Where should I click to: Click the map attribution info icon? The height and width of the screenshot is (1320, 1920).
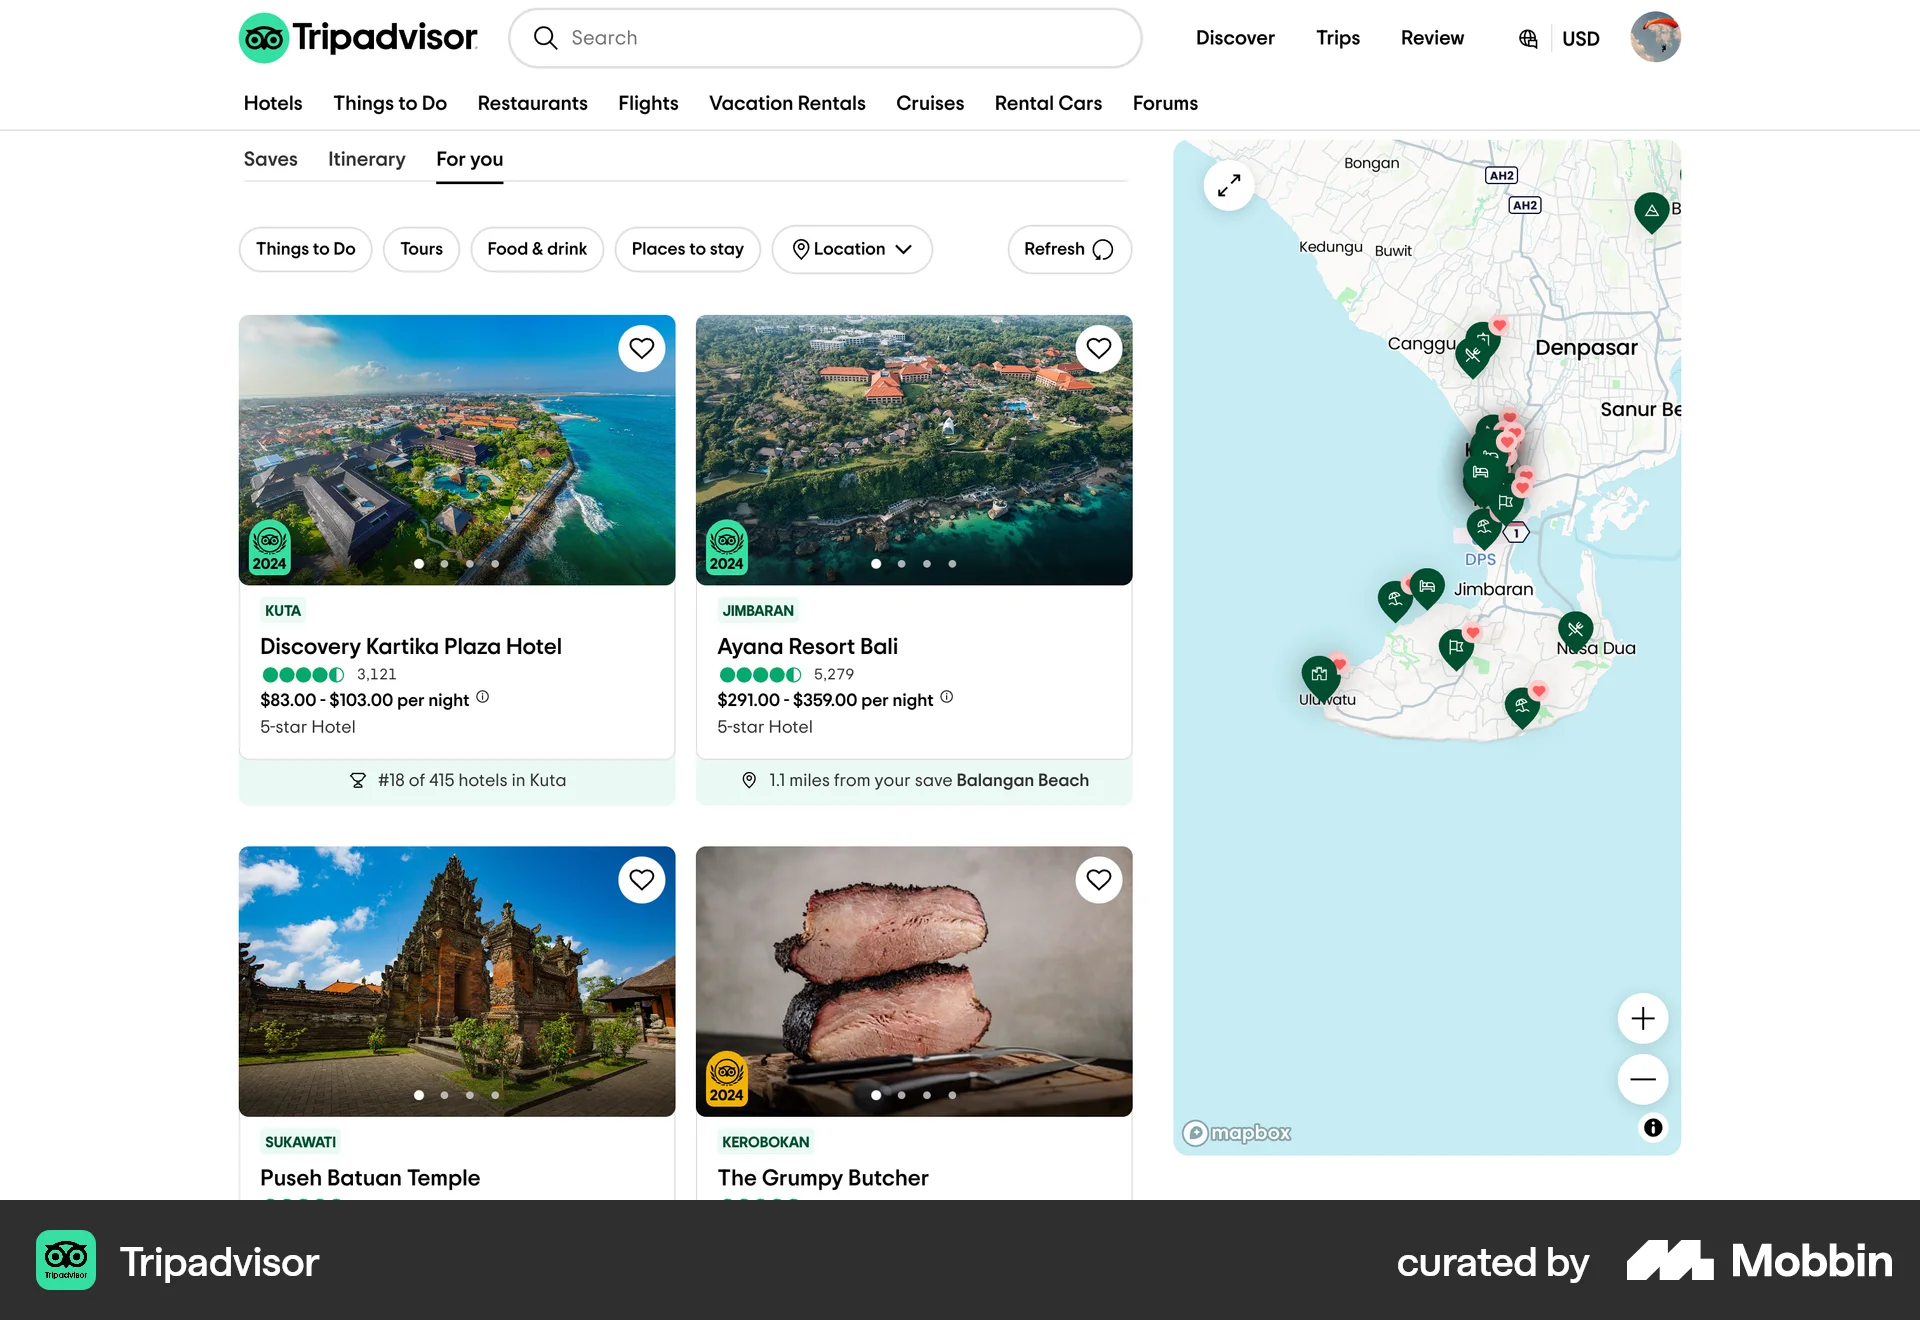(x=1653, y=1128)
